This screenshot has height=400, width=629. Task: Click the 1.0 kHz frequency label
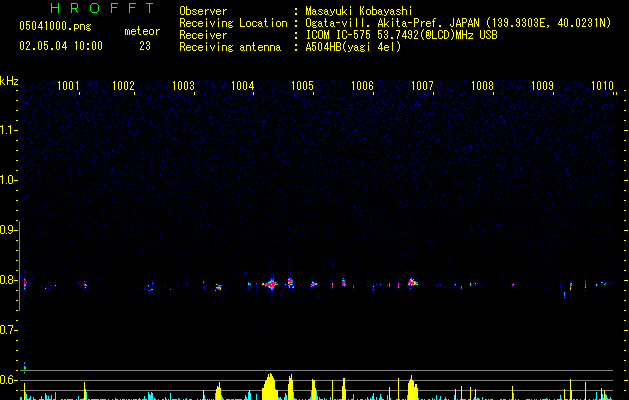coord(8,180)
